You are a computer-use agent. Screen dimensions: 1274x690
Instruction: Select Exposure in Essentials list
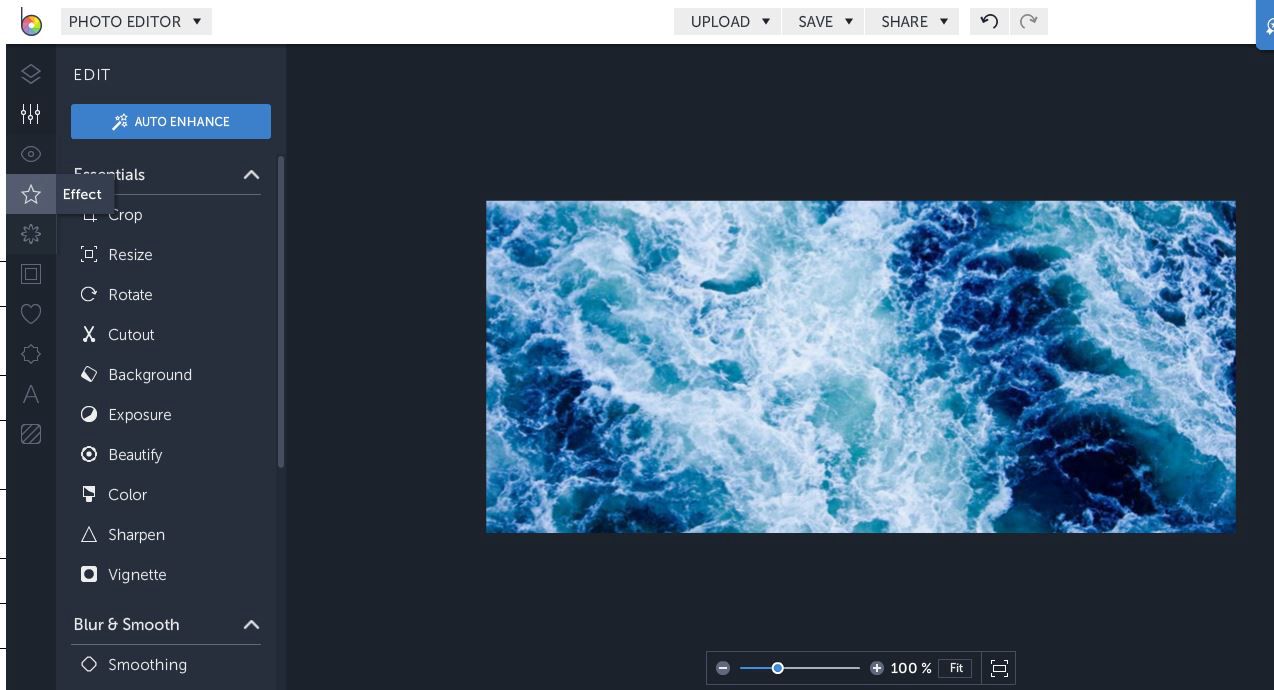tap(140, 414)
